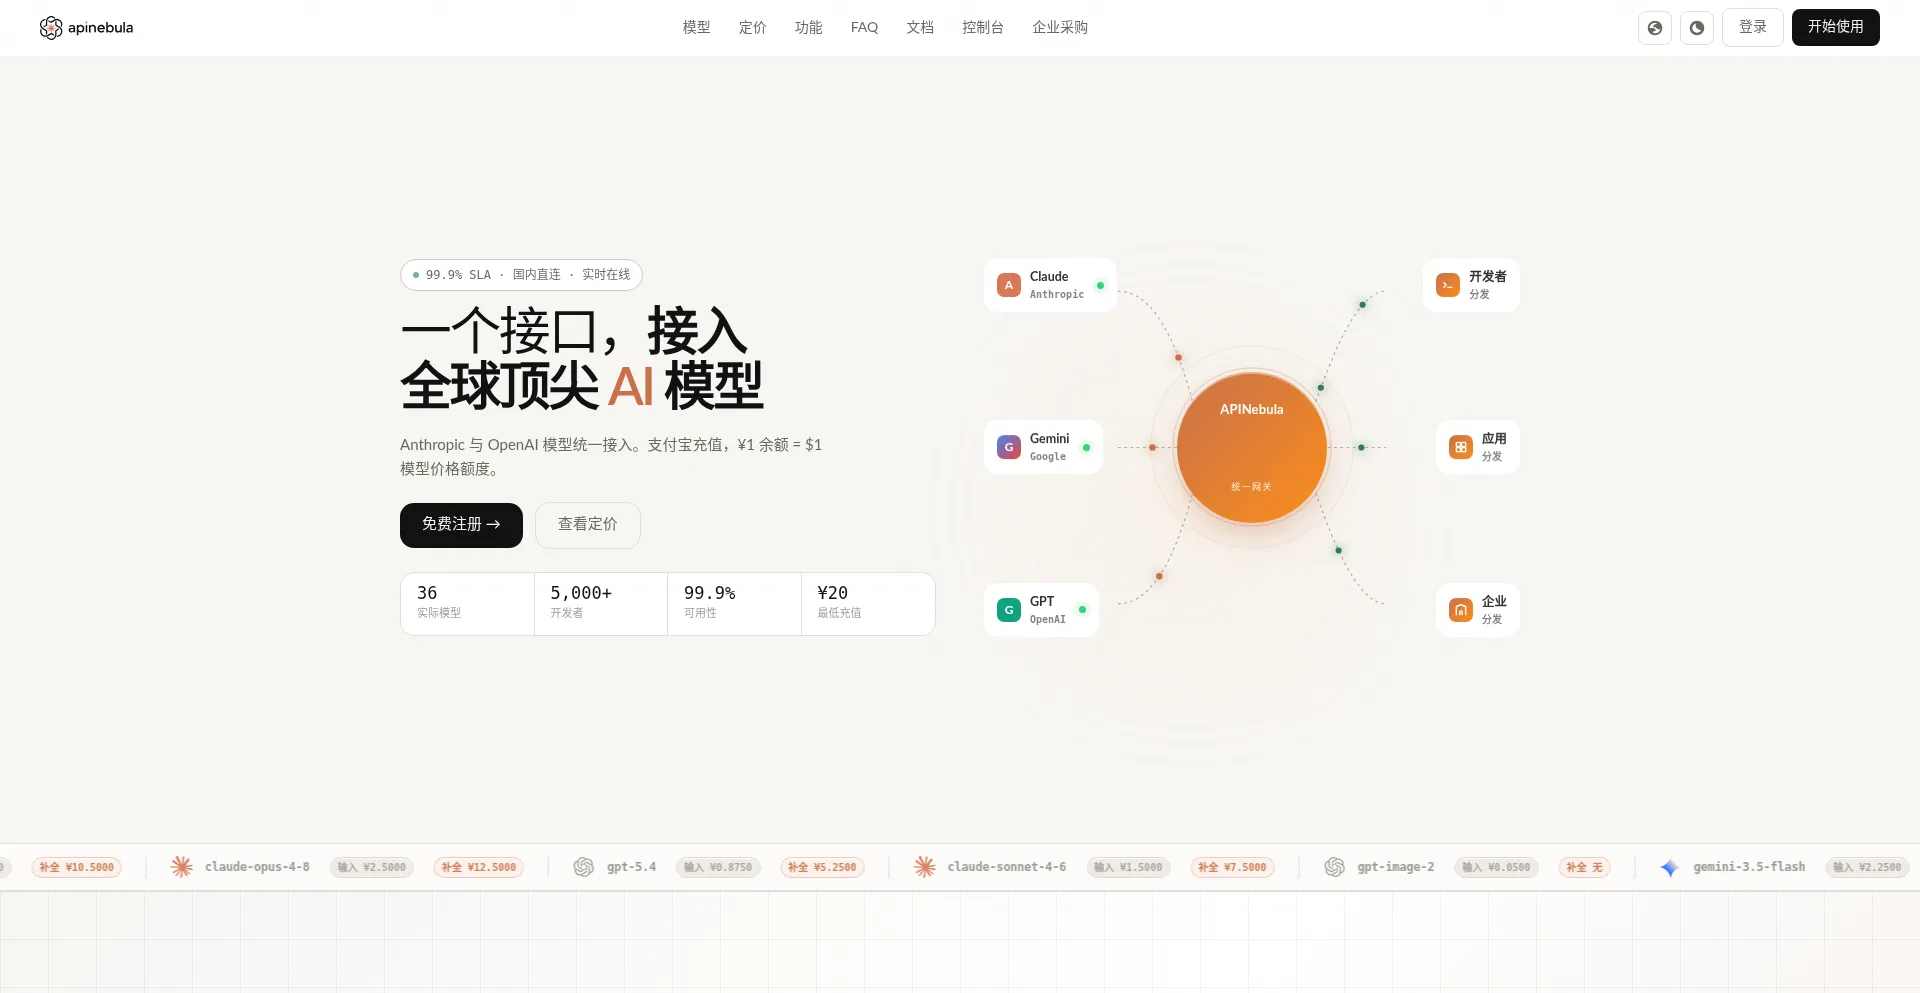Open the 功能 features nav item
Viewport: 1920px width, 993px height.
pos(809,28)
